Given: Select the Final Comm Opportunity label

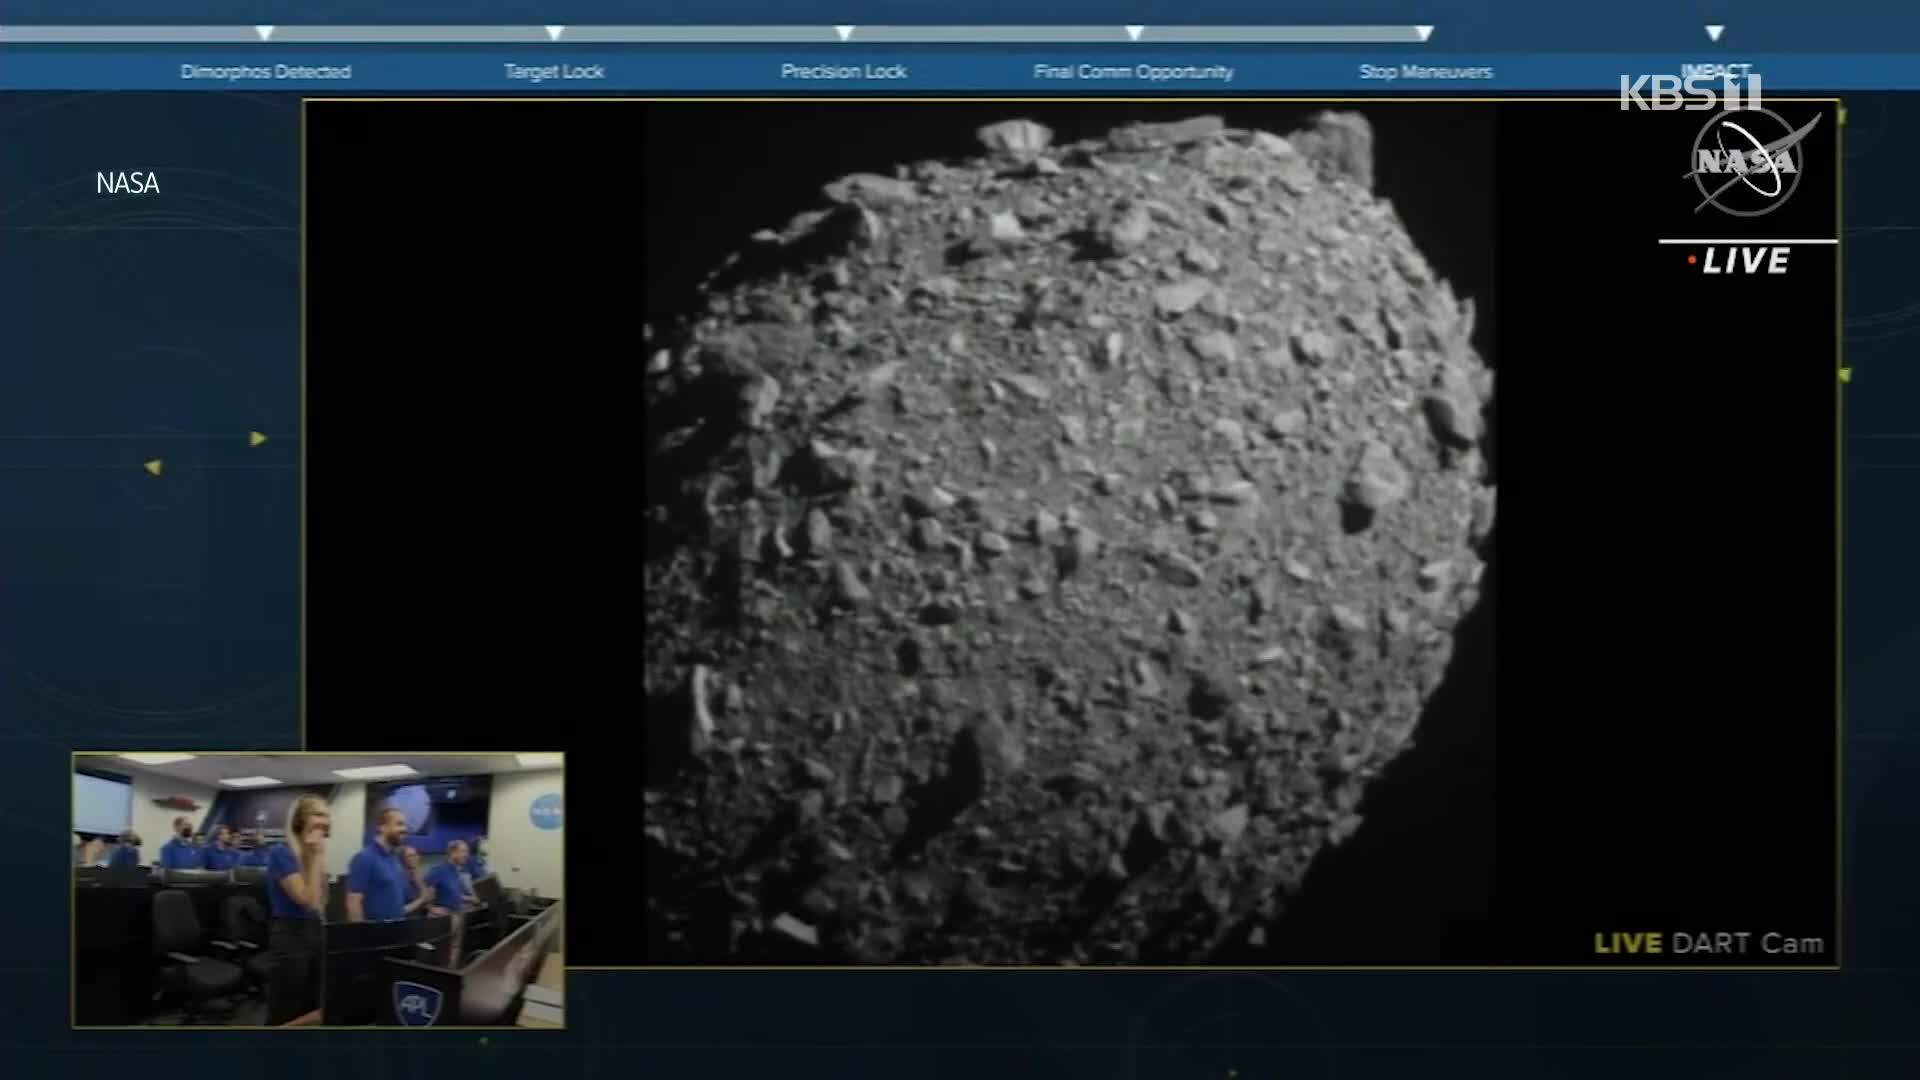Looking at the screenshot, I should point(1134,72).
